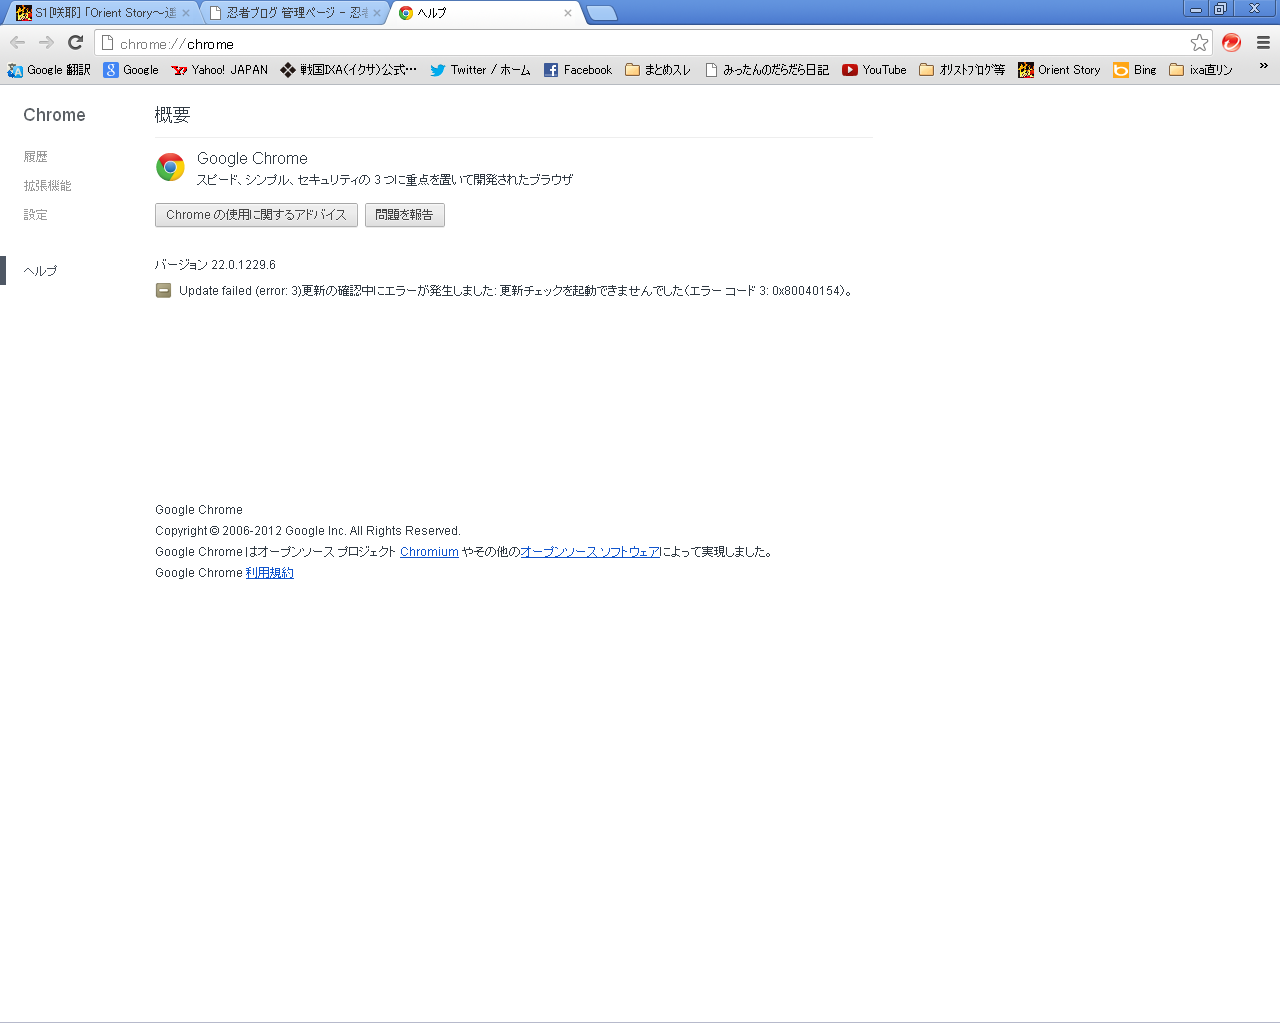Open 拡張機能 in the Chrome sidebar
Viewport: 1280px width, 1024px height.
(x=47, y=186)
